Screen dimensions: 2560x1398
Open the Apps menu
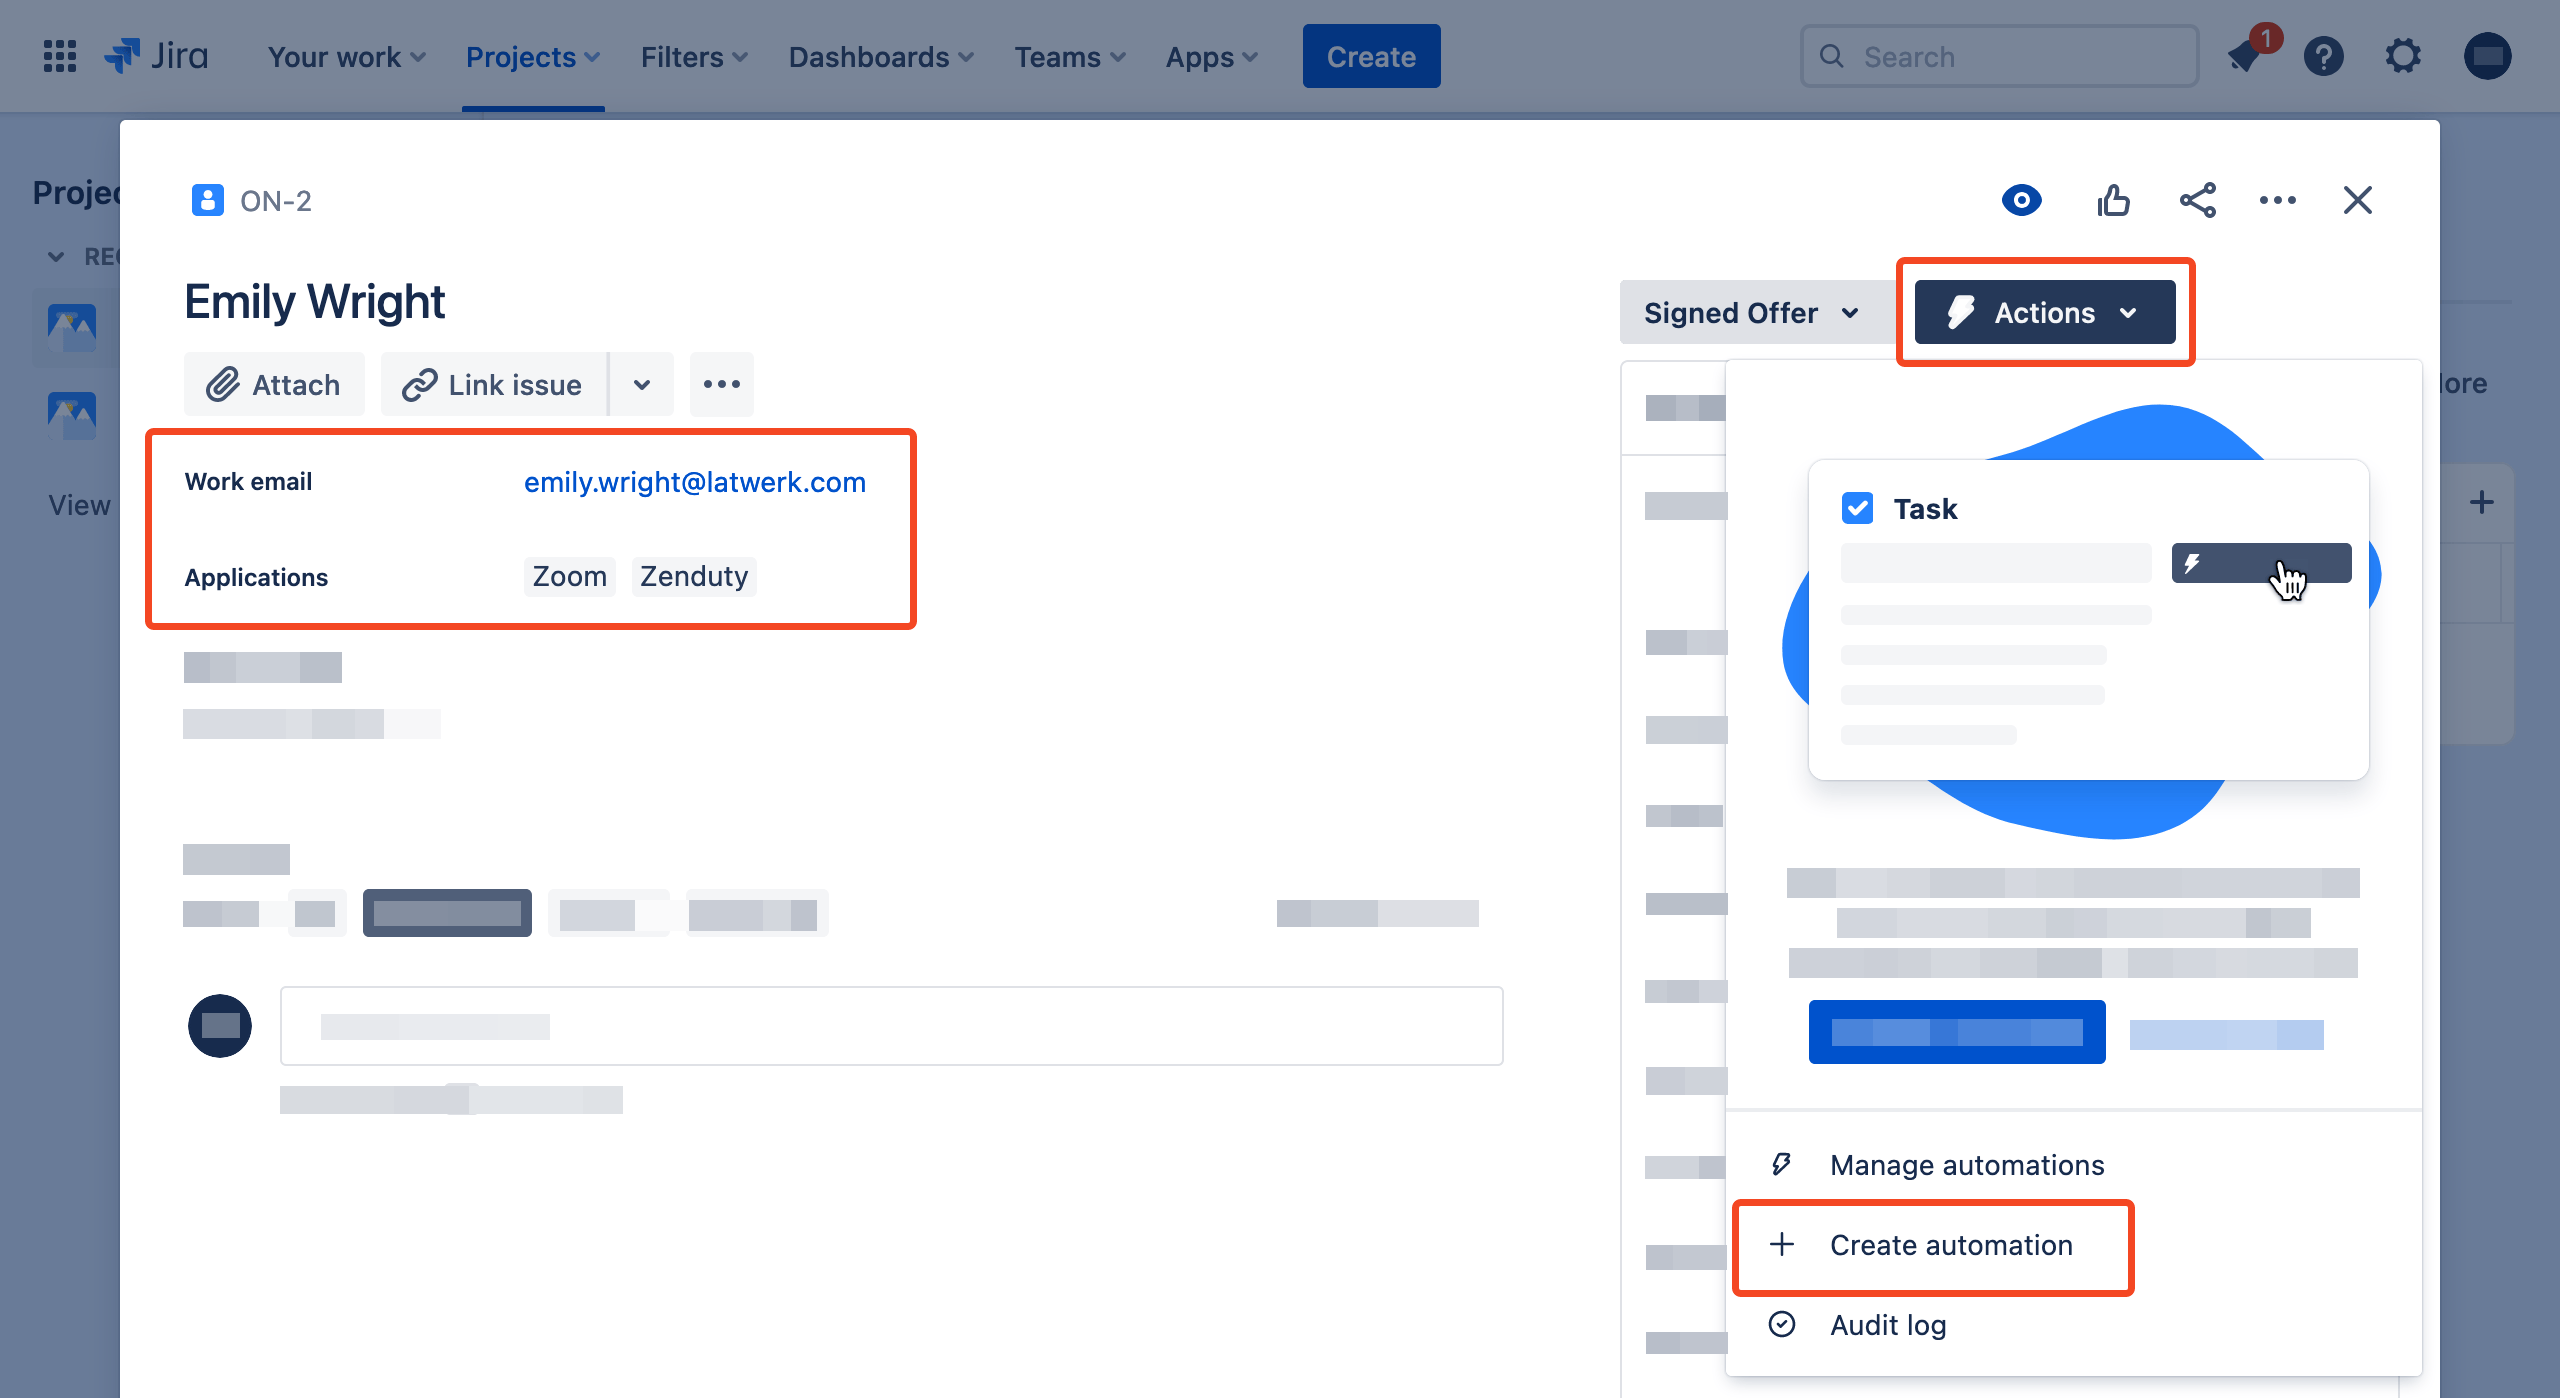click(1211, 57)
